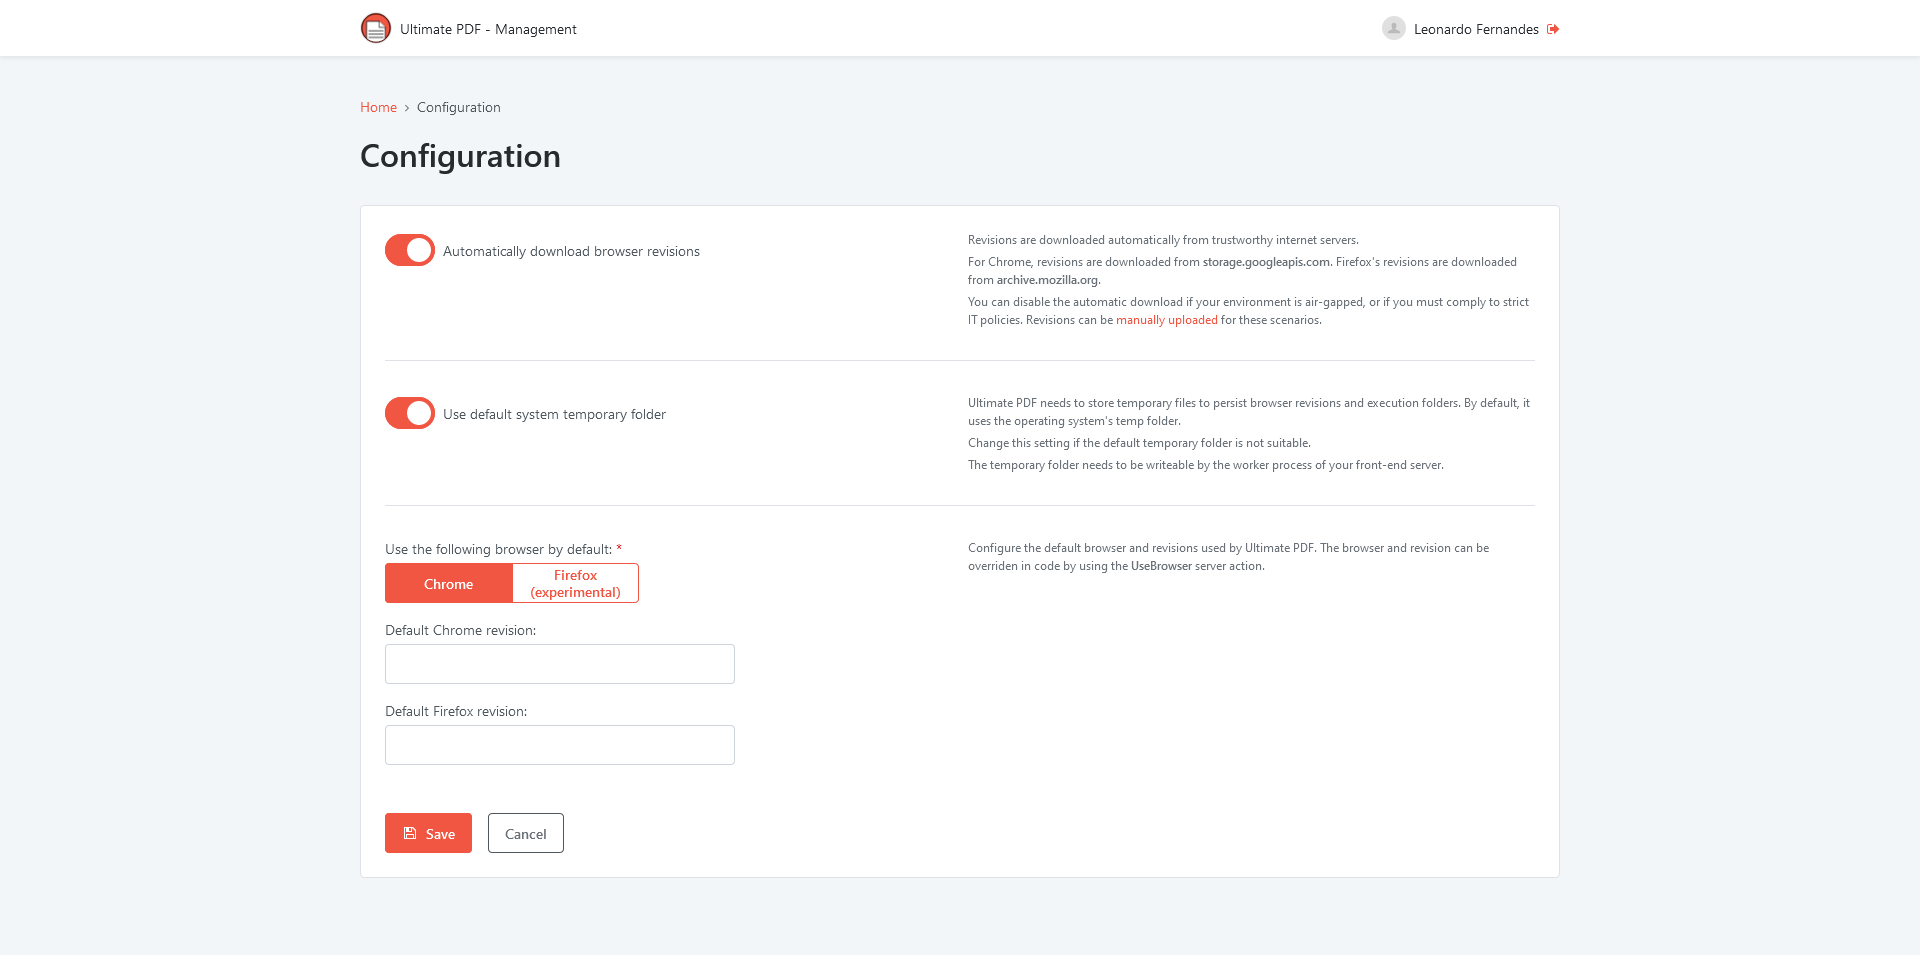Click the Configuration breadcrumb item
The height and width of the screenshot is (955, 1920).
point(459,107)
